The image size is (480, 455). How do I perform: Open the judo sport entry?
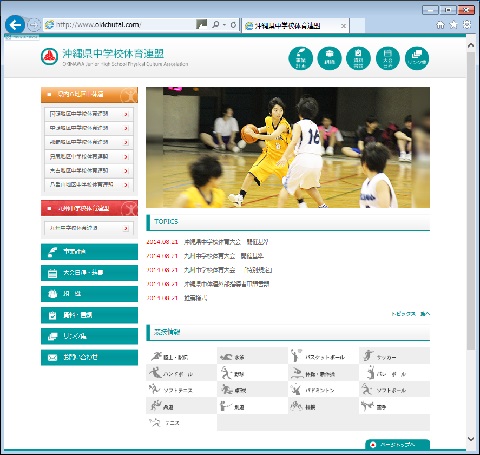click(182, 406)
